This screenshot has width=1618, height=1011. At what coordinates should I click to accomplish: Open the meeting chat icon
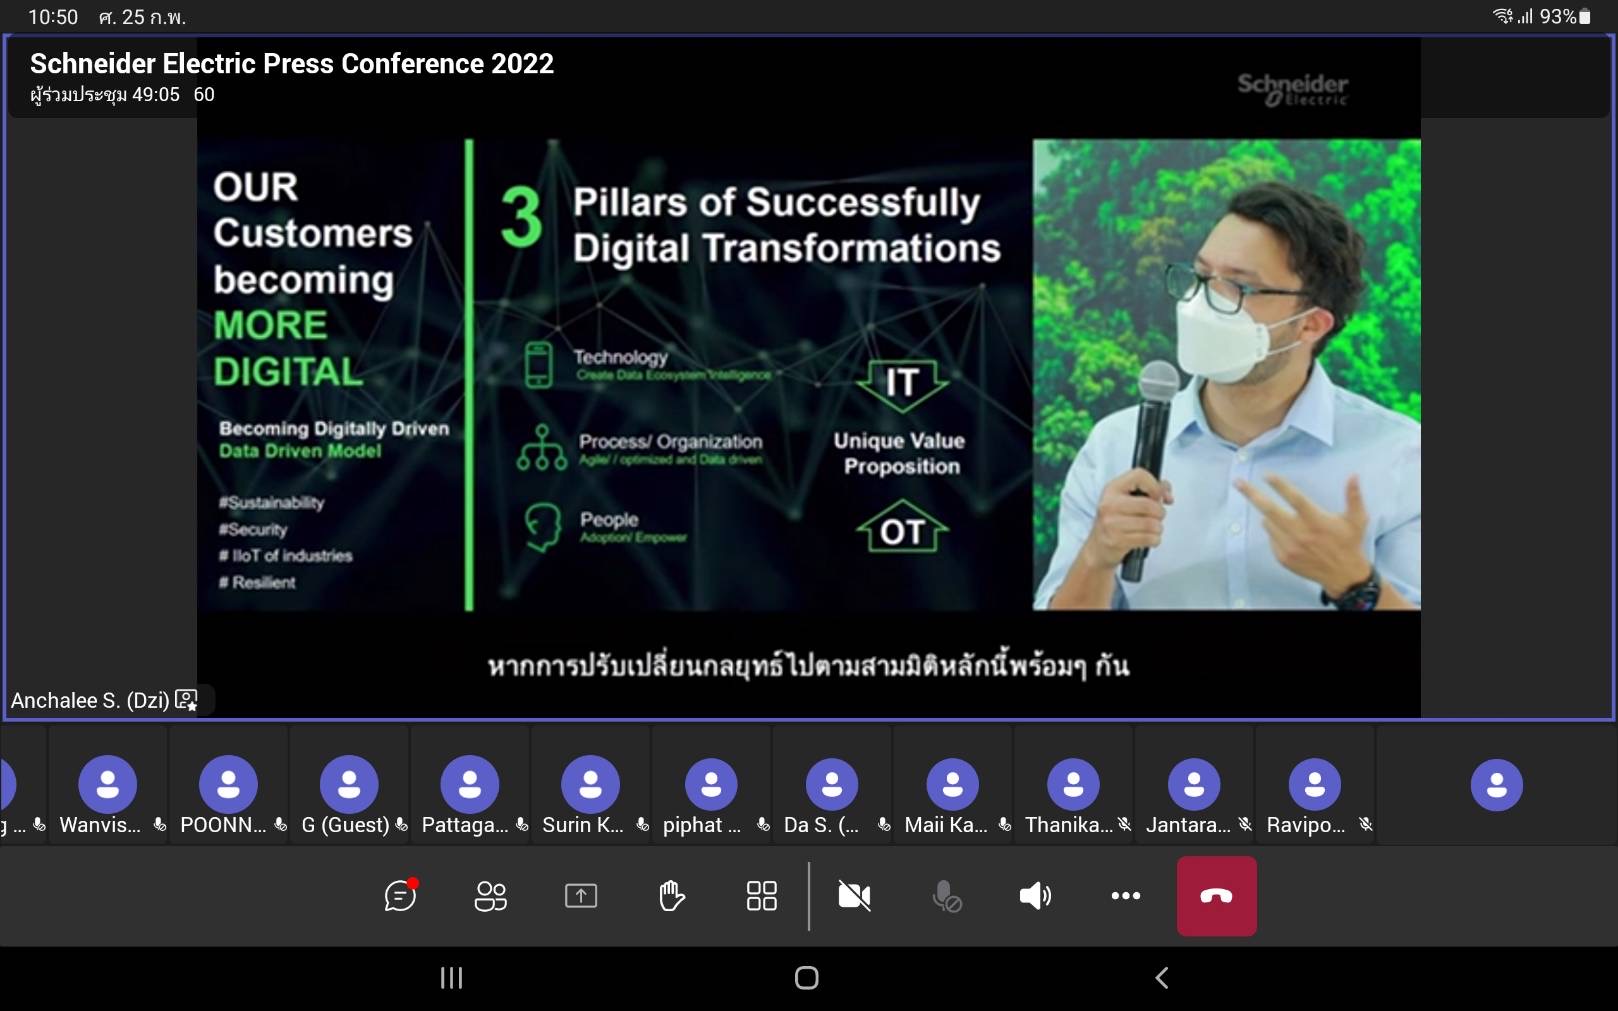[401, 895]
